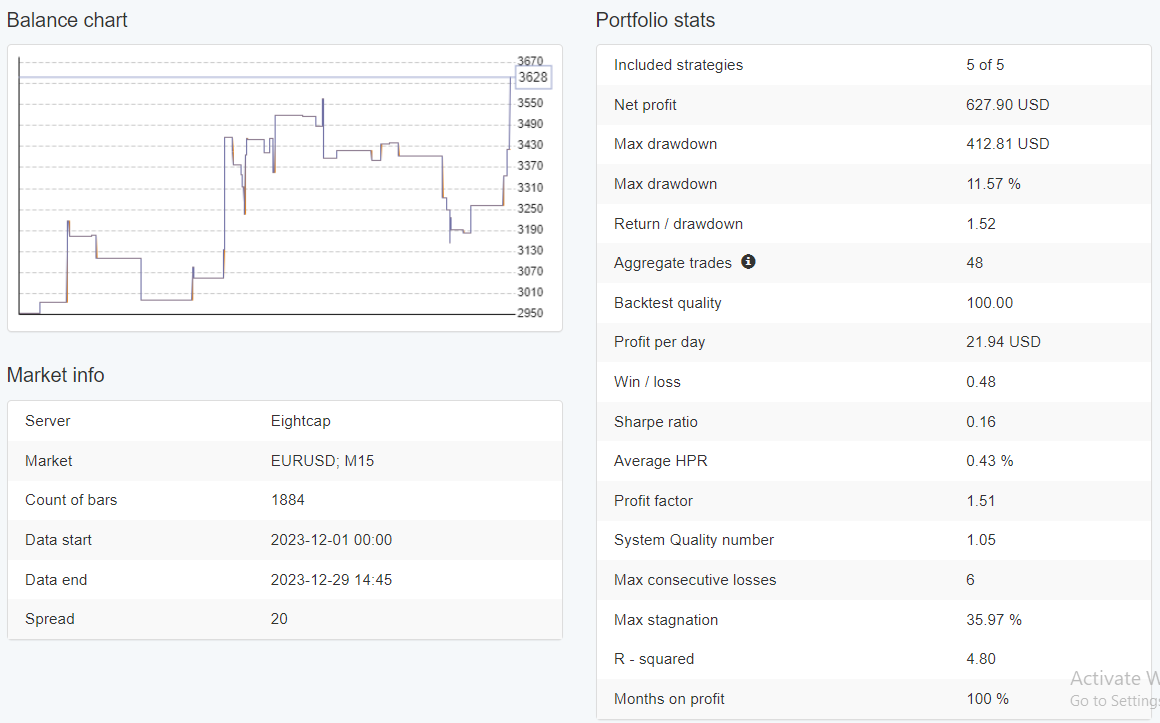1160x723 pixels.
Task: Click the Count of bars label
Action: coord(71,500)
